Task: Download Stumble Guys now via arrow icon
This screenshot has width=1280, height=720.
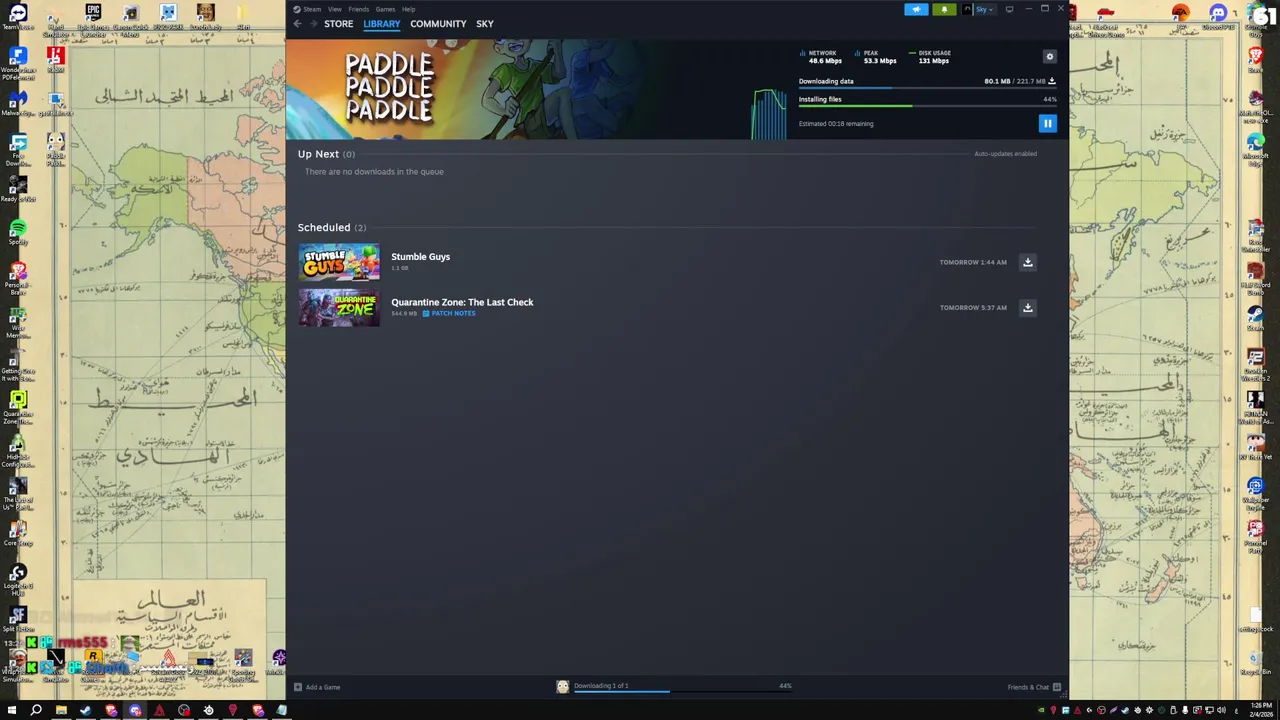Action: coord(1027,262)
